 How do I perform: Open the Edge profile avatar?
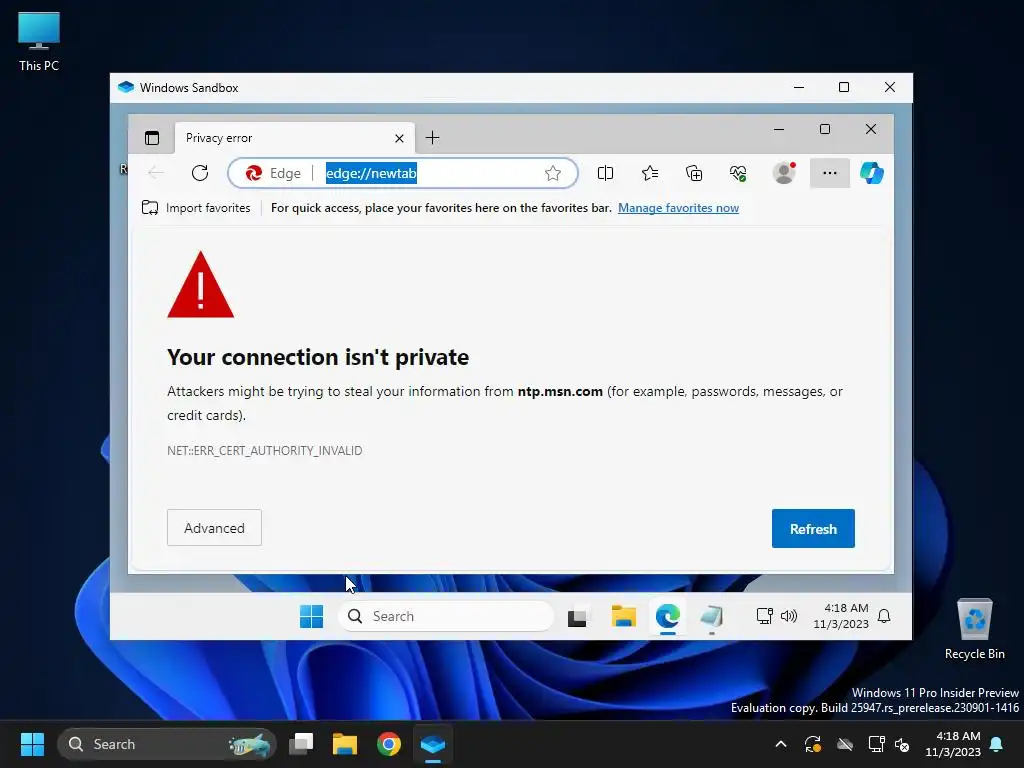click(784, 172)
